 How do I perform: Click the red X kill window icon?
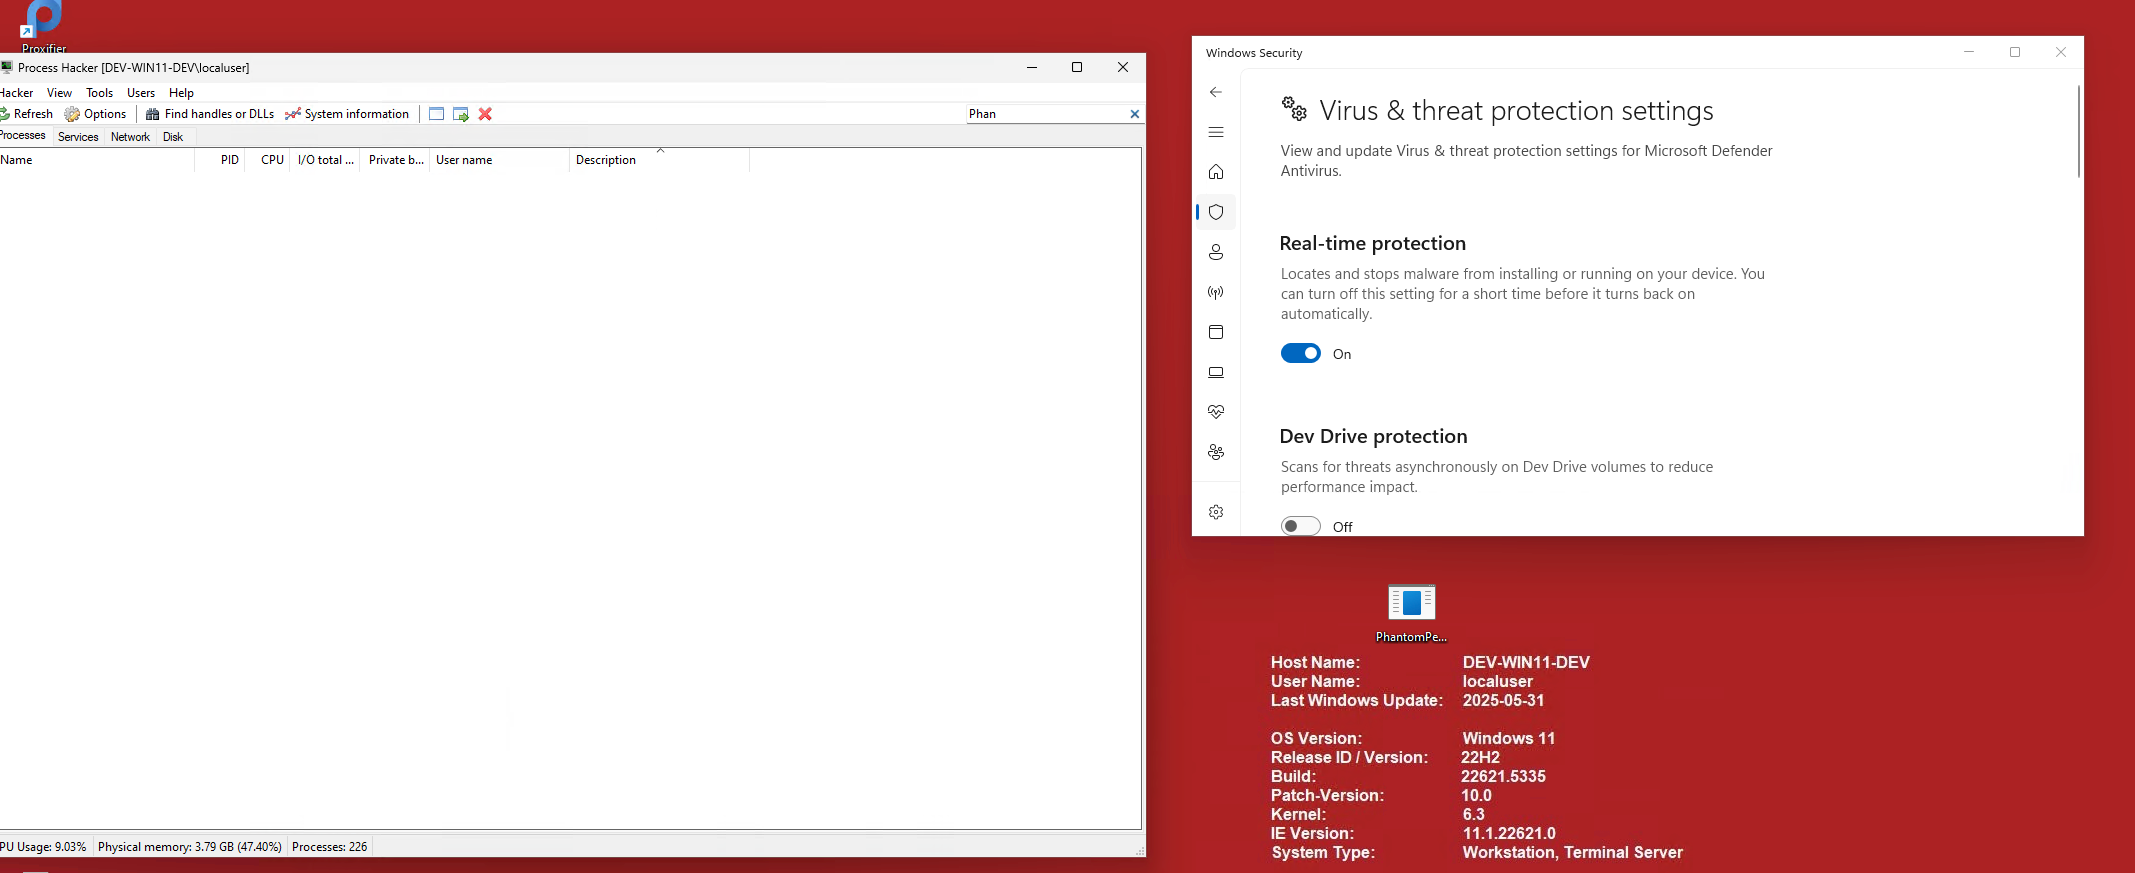click(485, 114)
